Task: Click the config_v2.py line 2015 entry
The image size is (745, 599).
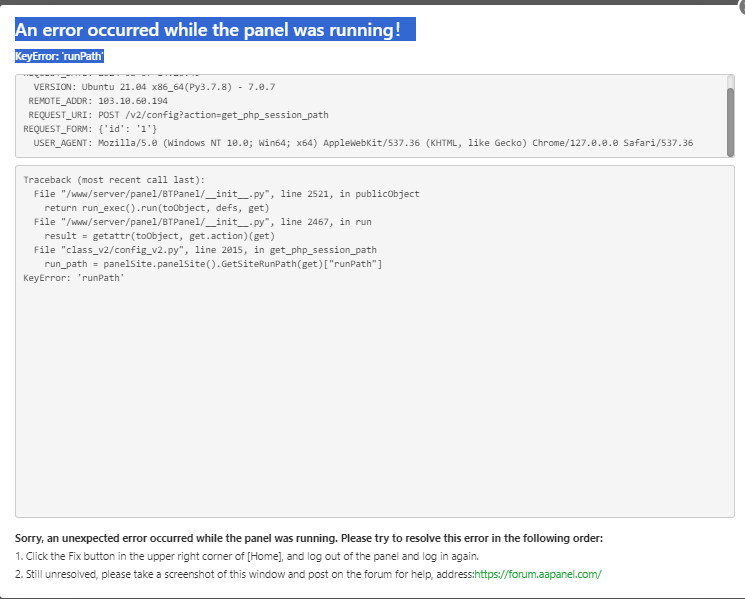Action: tap(205, 249)
